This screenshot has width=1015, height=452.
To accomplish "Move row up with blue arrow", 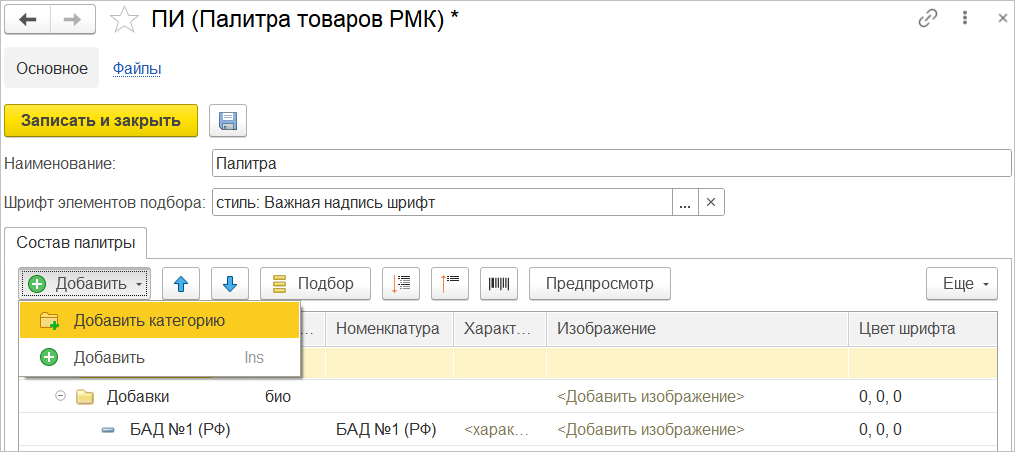I will [x=181, y=284].
